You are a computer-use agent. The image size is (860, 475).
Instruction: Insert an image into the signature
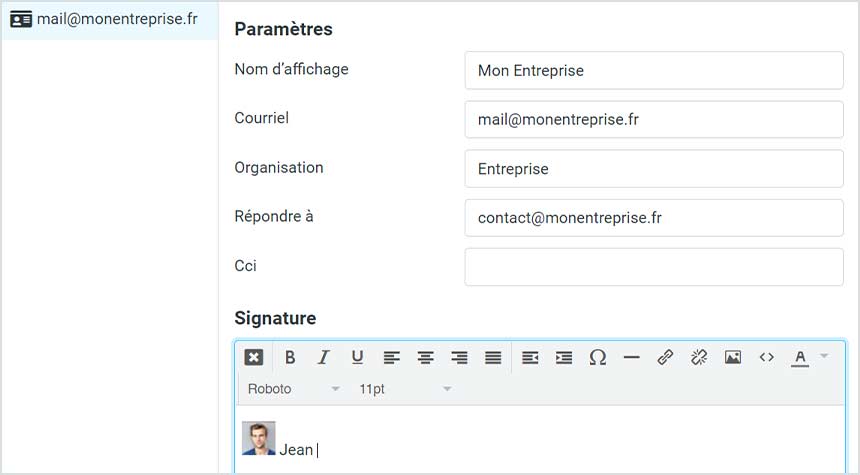[x=733, y=358]
